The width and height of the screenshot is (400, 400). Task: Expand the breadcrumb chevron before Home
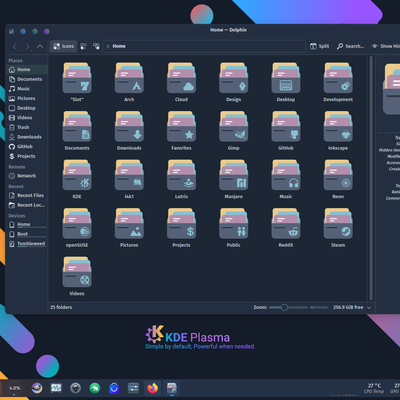coord(108,46)
